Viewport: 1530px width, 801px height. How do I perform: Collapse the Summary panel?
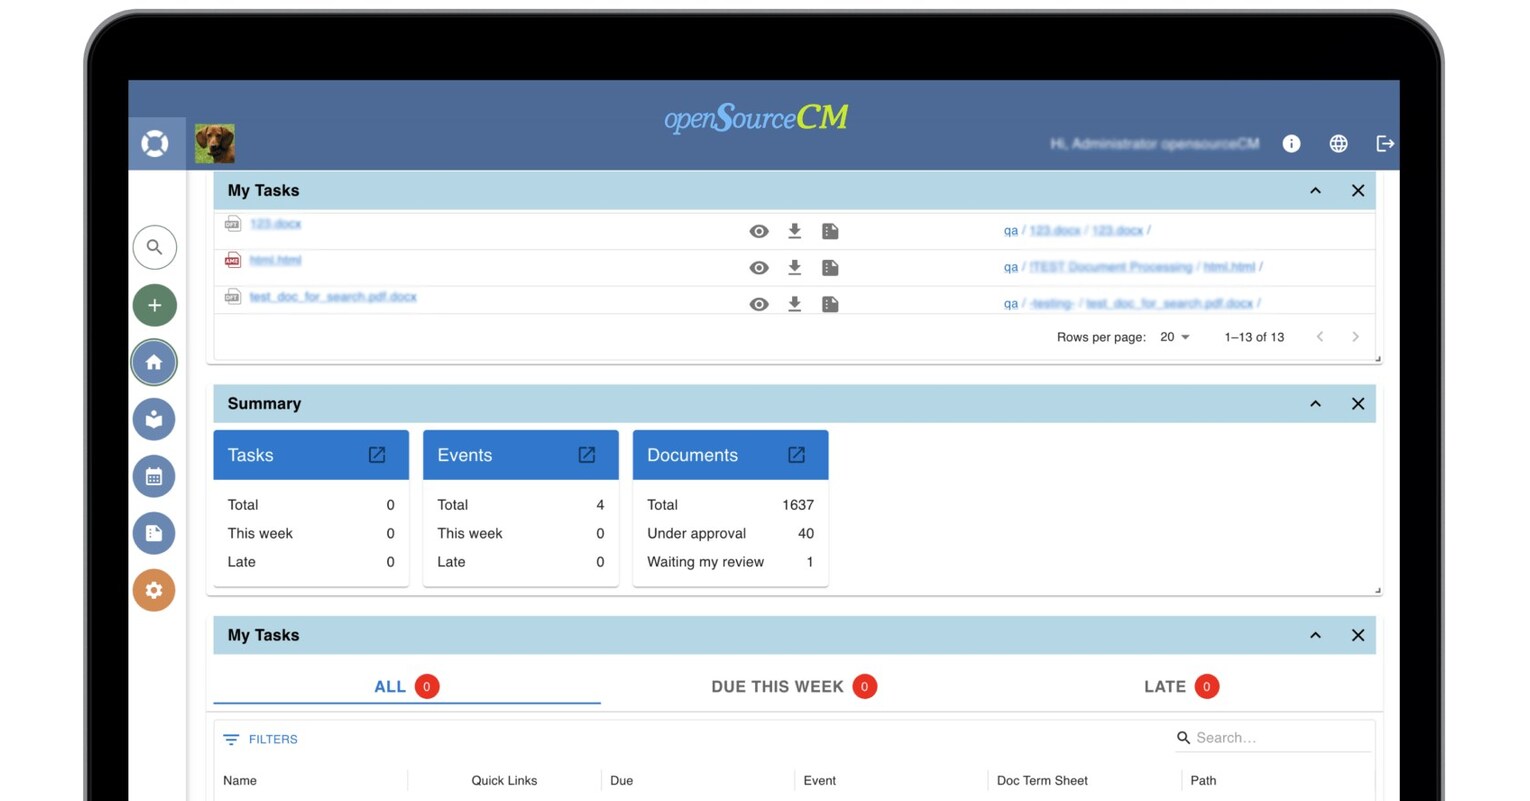1315,403
